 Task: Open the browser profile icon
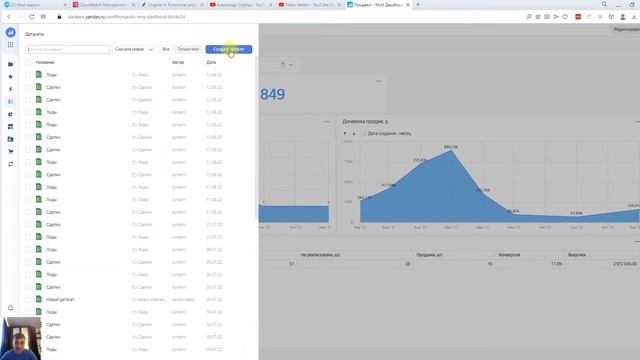point(623,17)
